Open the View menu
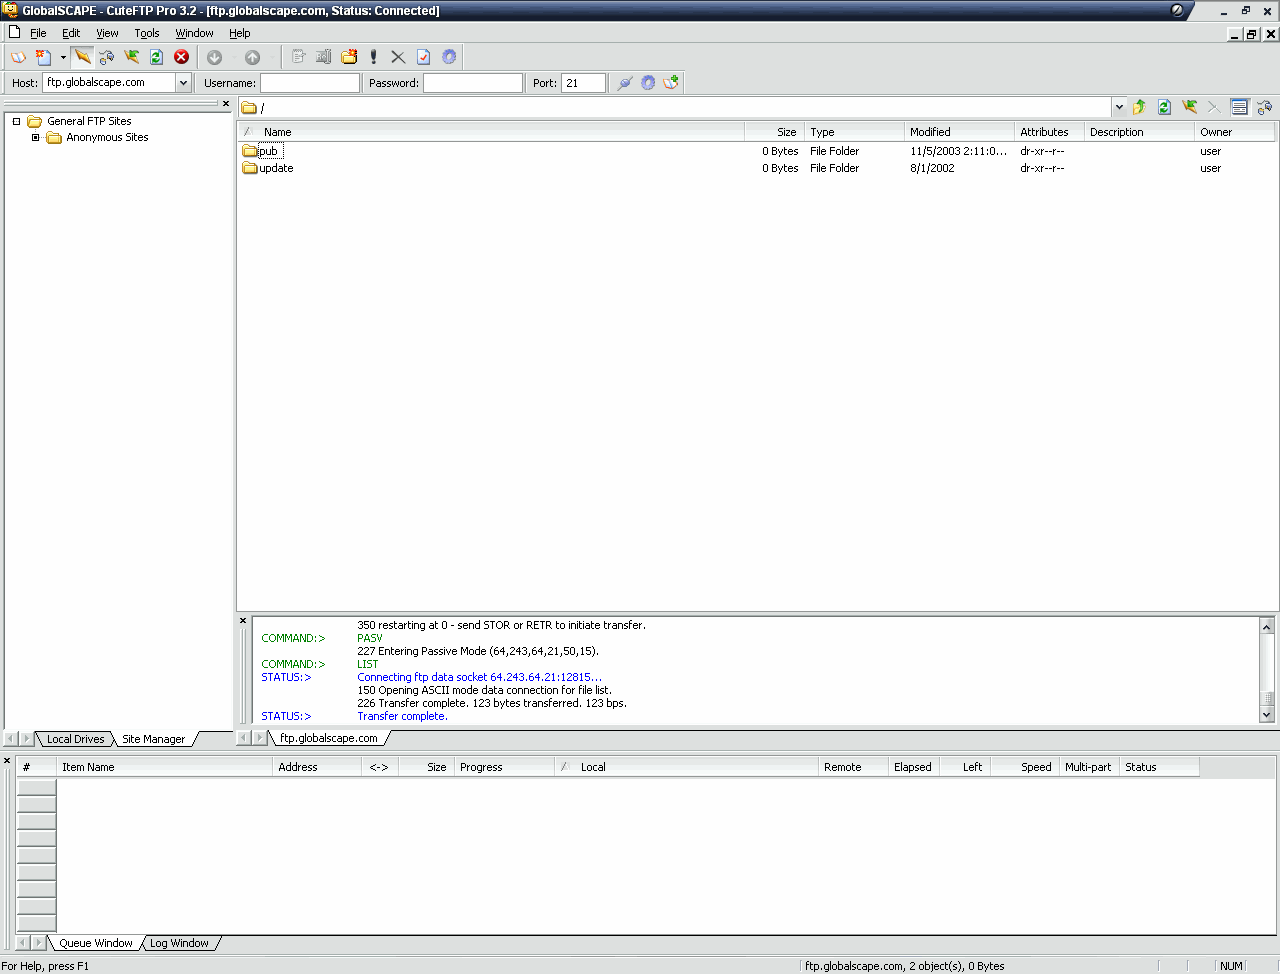 [107, 33]
